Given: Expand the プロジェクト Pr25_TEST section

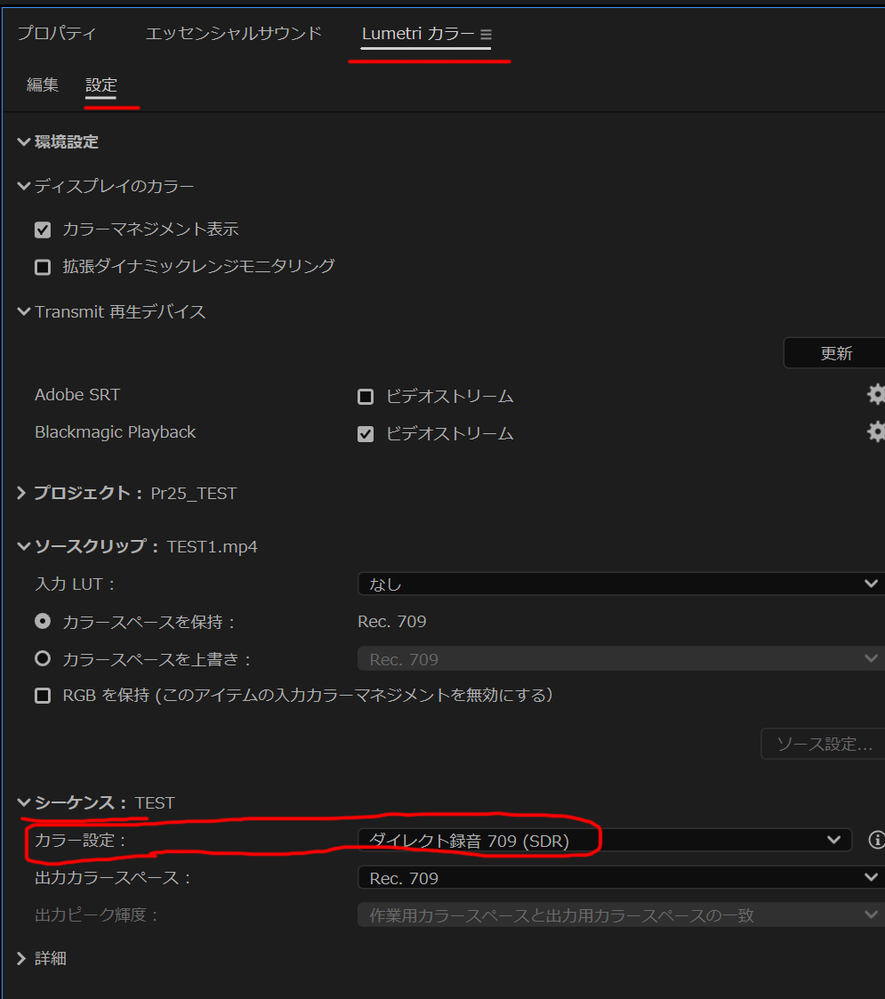Looking at the screenshot, I should [x=21, y=492].
